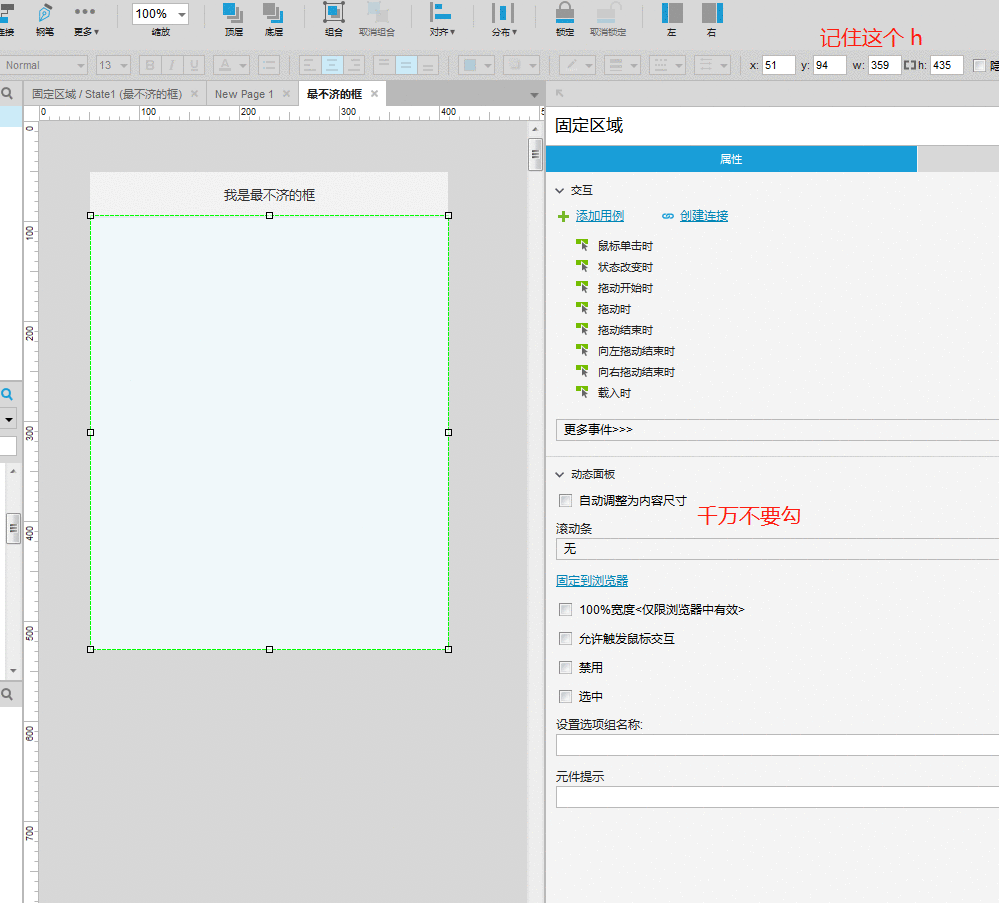Click the 取消组合 ungroup icon

[377, 20]
